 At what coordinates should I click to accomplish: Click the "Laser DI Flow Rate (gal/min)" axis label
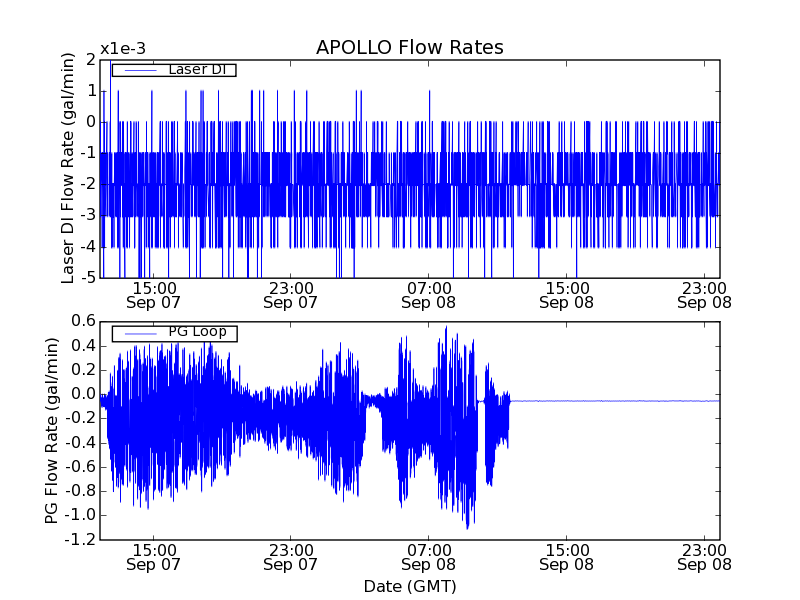(67, 168)
